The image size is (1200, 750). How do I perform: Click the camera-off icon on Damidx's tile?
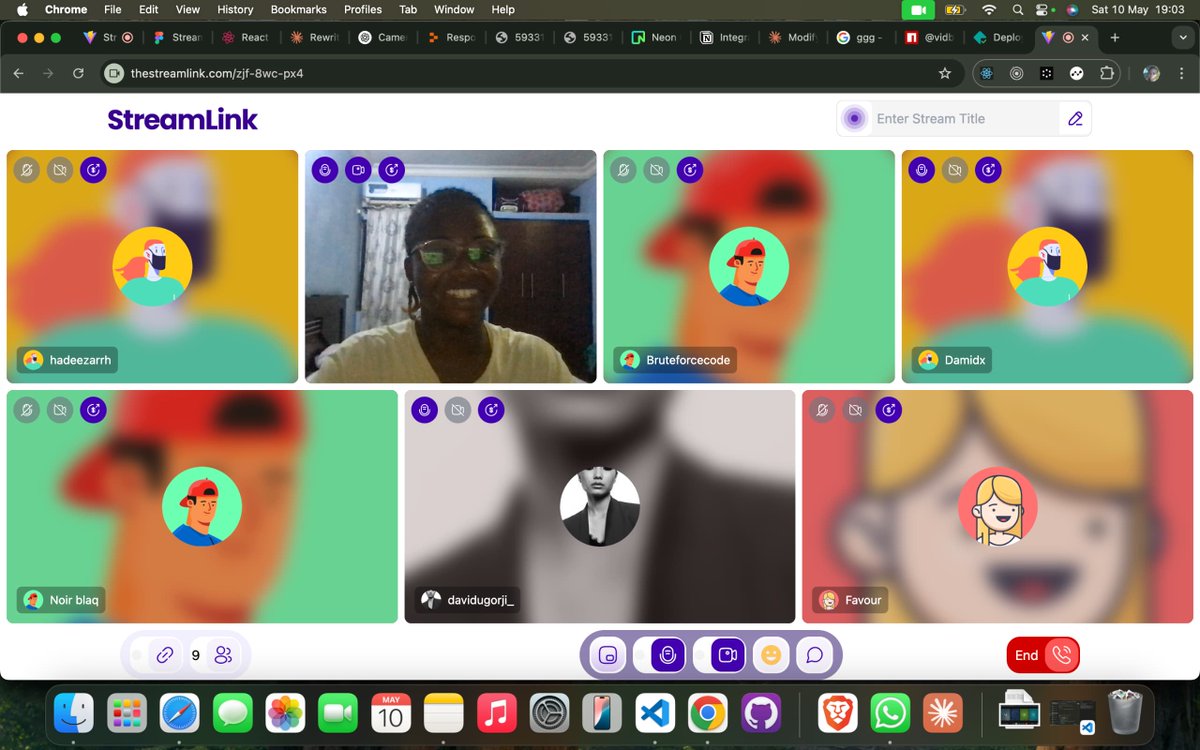[955, 170]
